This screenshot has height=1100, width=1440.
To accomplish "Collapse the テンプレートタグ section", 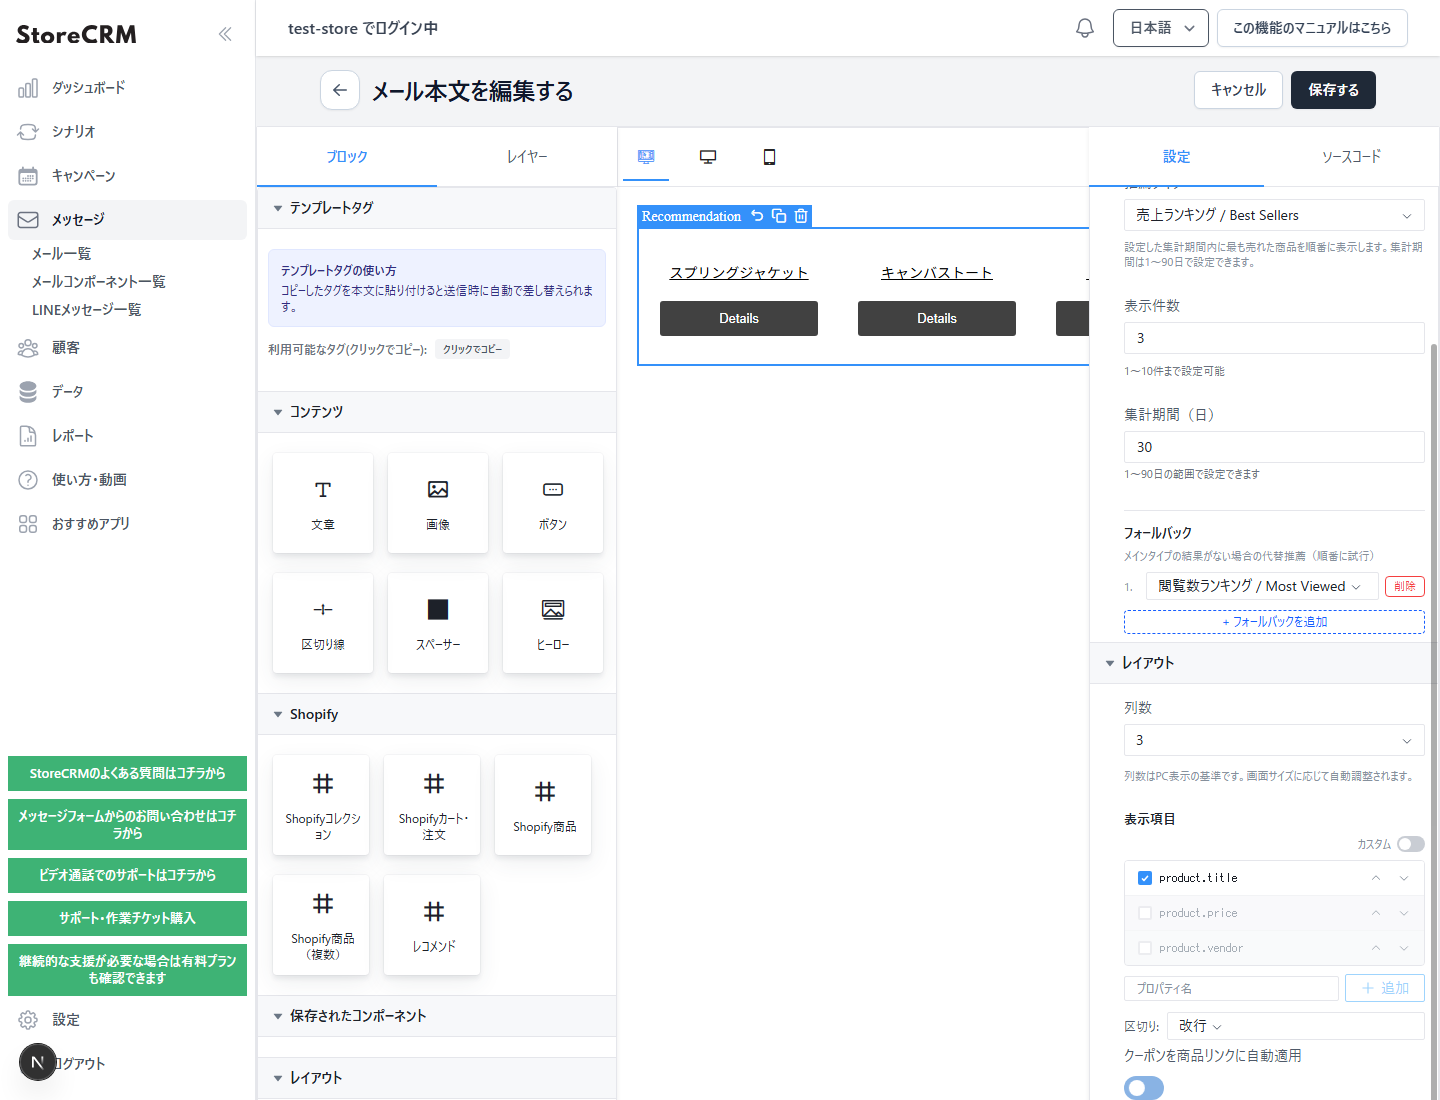I will pos(437,208).
